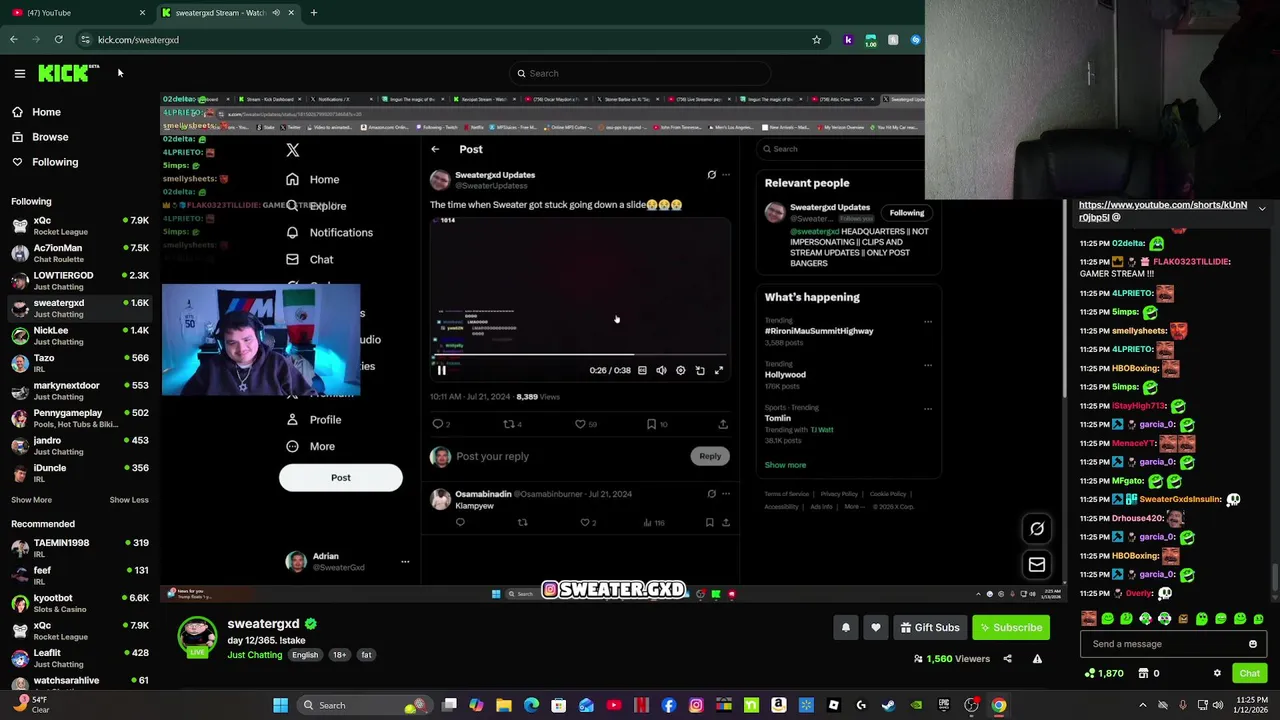
Task: Go back in browser history
Action: [x=14, y=40]
